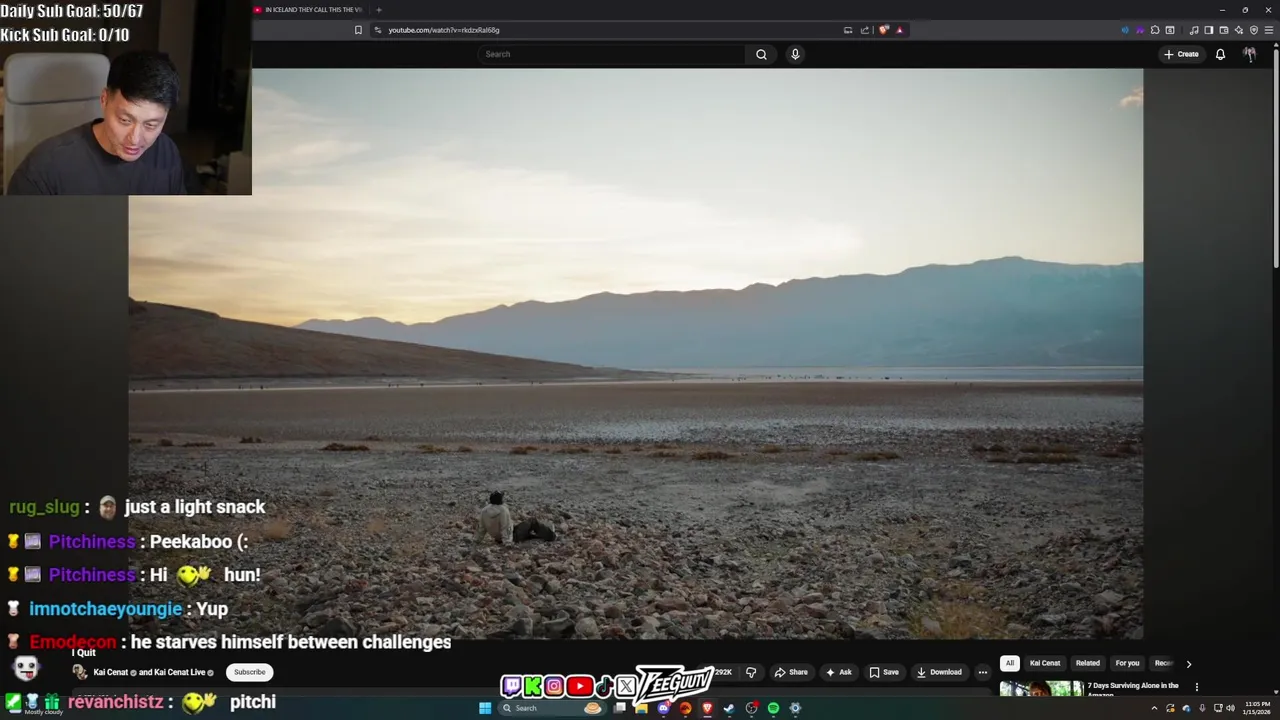The width and height of the screenshot is (1280, 720).
Task: Click the Instagram icon in overlay
Action: [554, 686]
